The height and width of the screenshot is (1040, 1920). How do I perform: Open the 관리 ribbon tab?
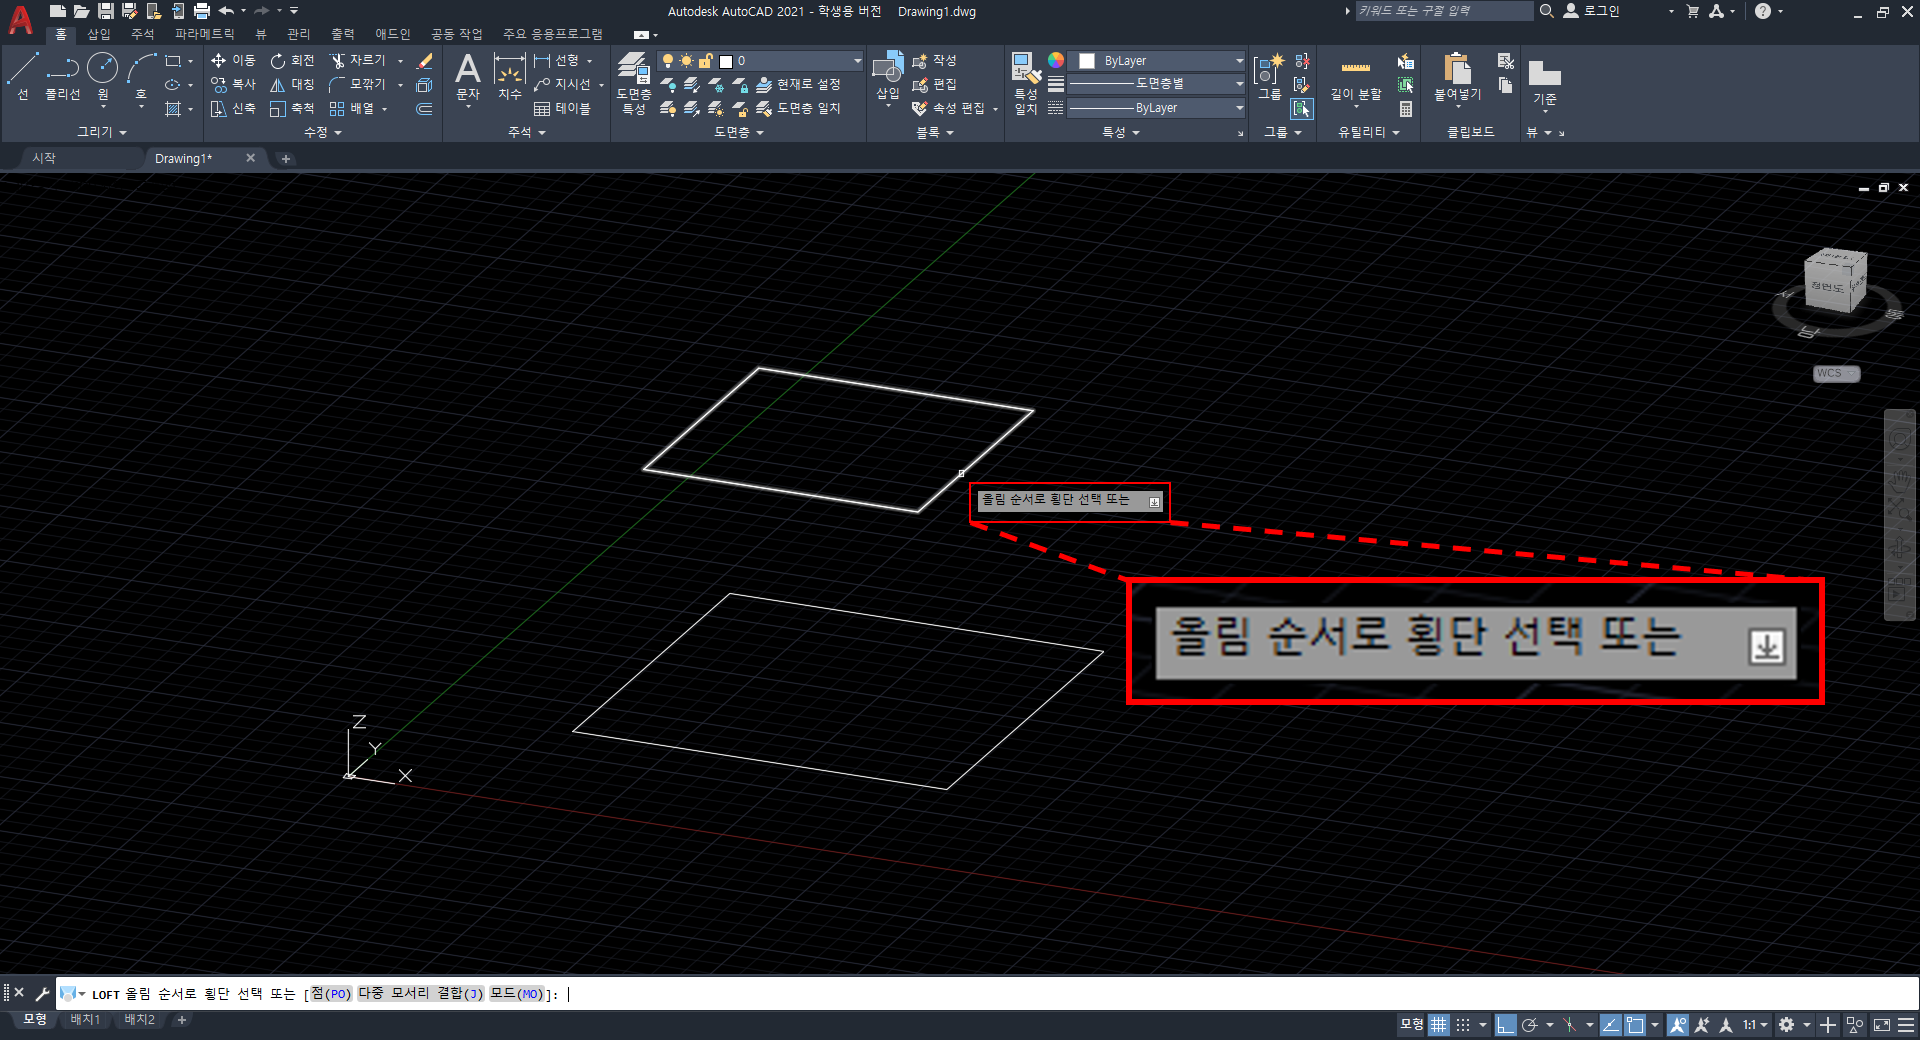(x=299, y=34)
